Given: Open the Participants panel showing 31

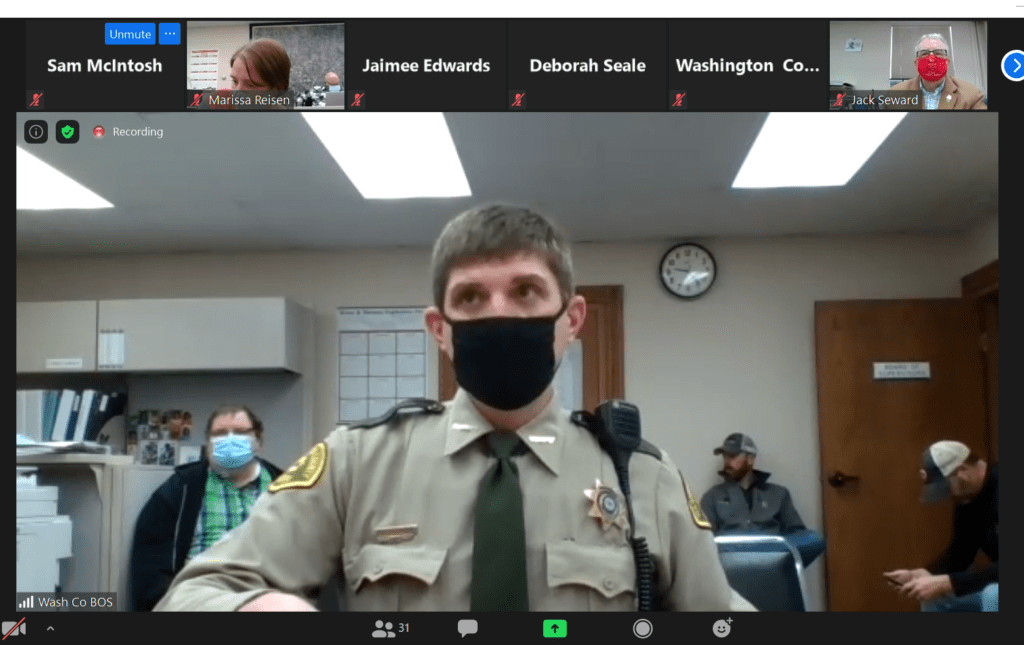Looking at the screenshot, I should coord(391,629).
